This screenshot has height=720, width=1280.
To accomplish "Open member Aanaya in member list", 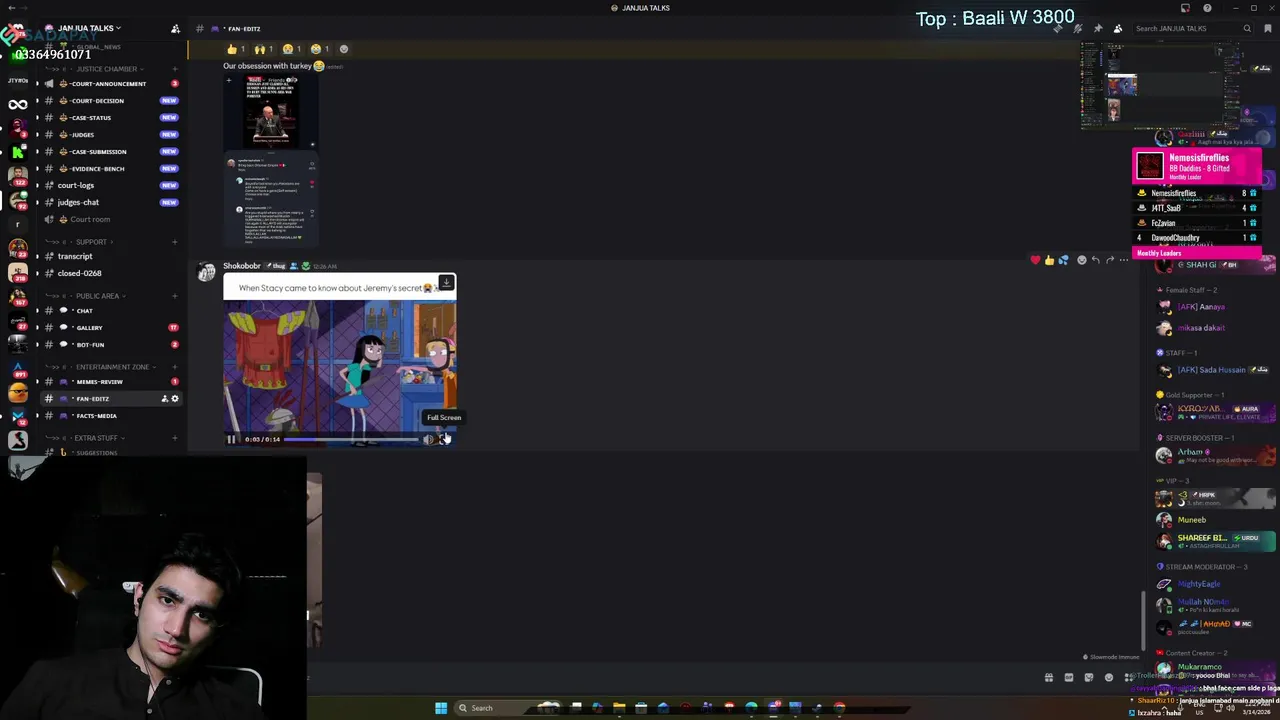I will (x=1201, y=307).
